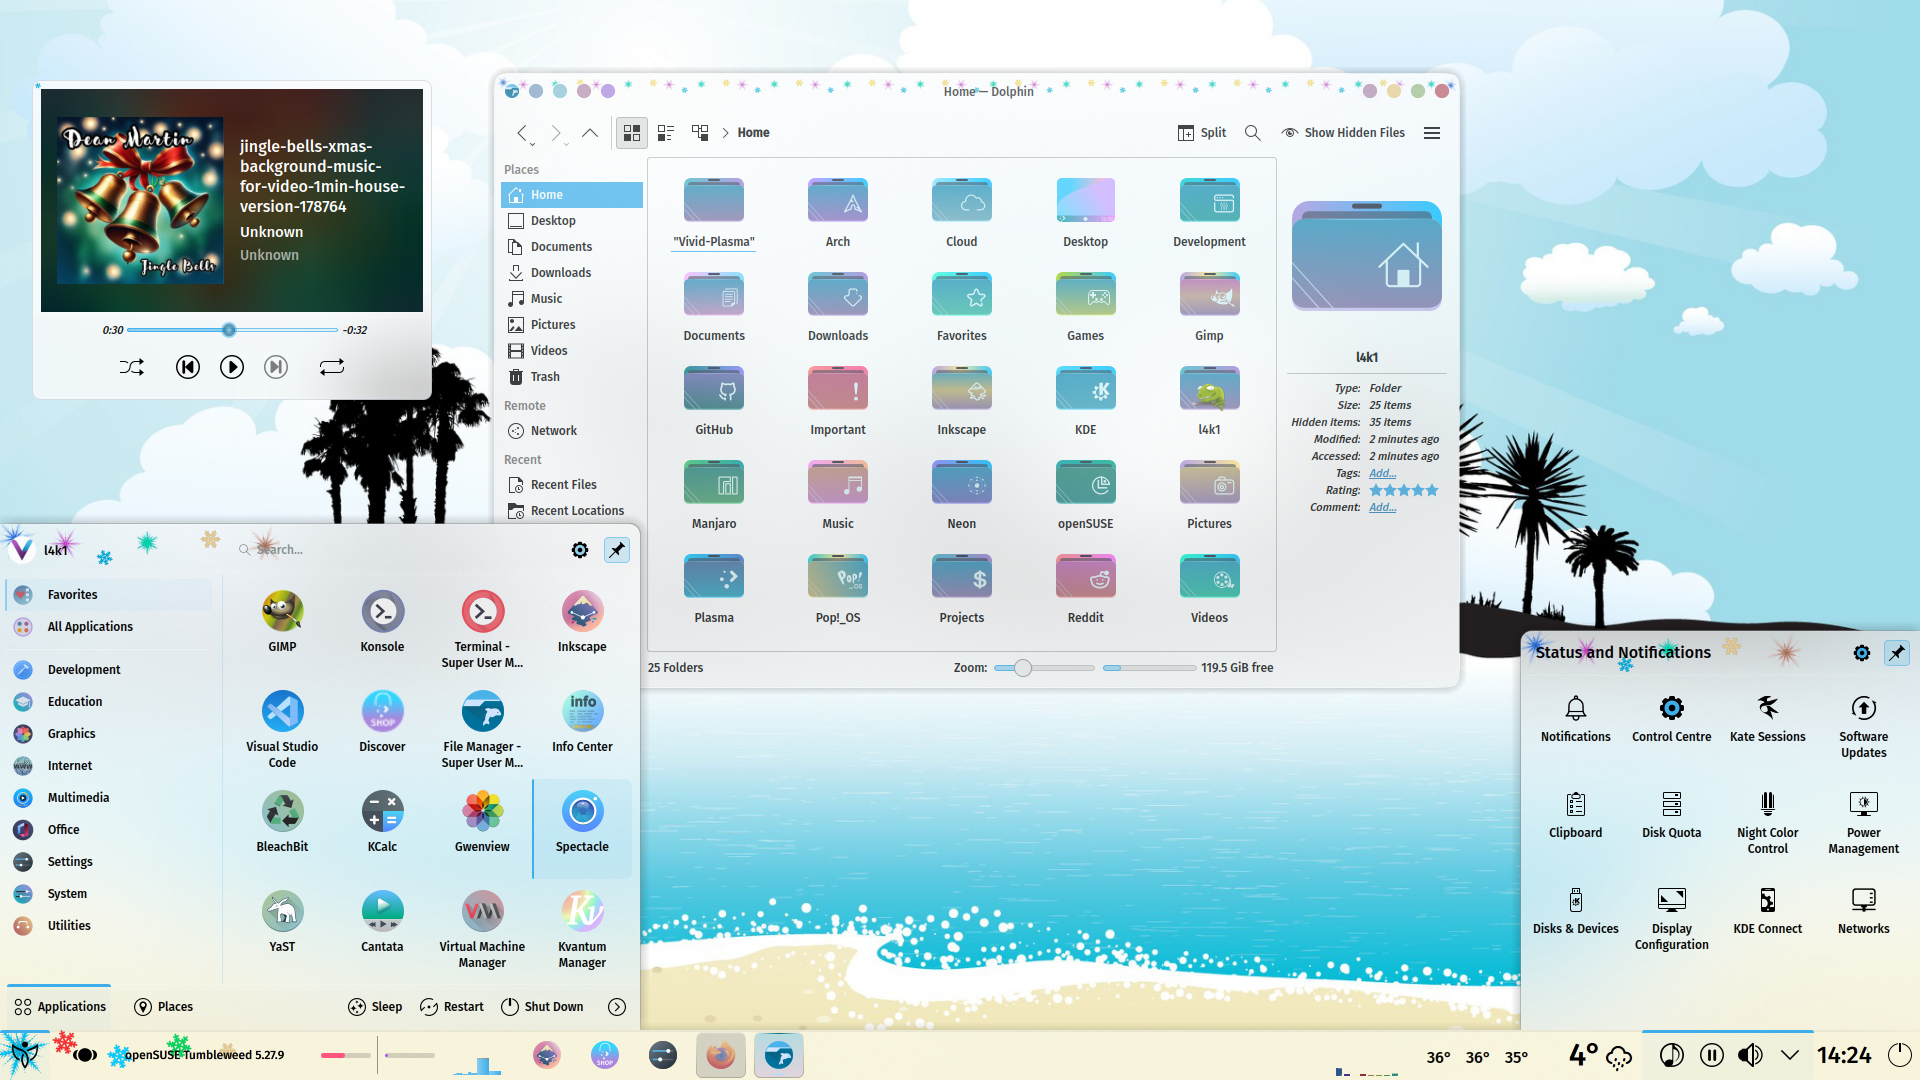Launch Visual Studio Code
1920x1080 pixels.
tap(282, 729)
